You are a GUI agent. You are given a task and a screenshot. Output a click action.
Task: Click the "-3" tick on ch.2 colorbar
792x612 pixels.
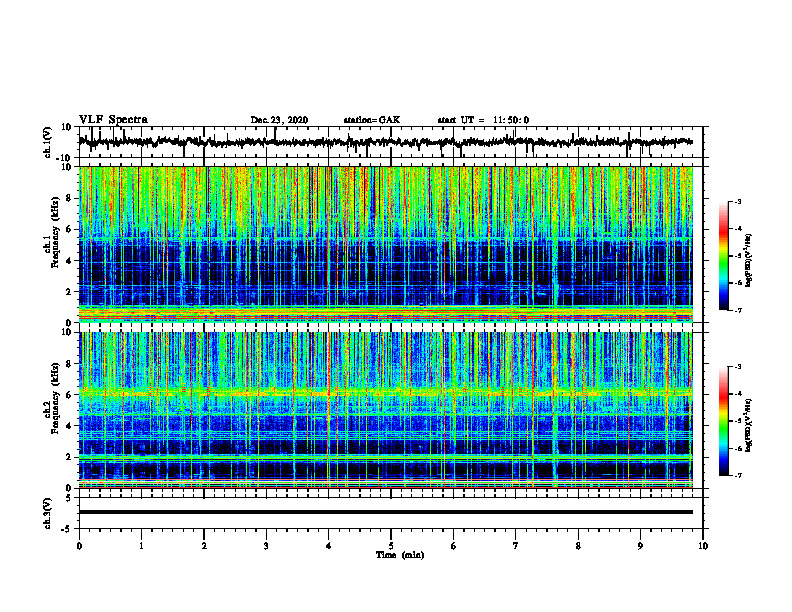click(737, 367)
